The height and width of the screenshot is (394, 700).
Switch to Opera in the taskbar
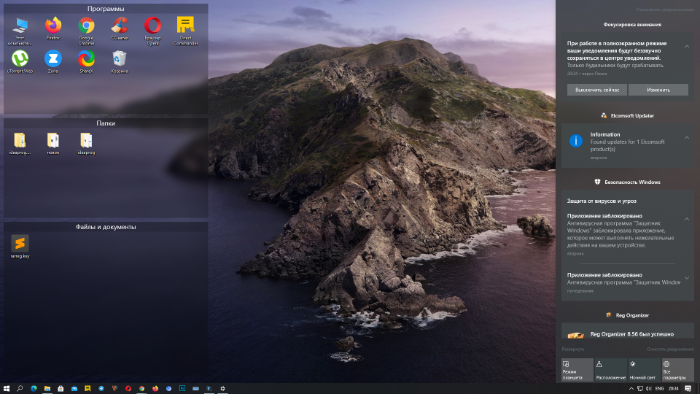(128, 389)
